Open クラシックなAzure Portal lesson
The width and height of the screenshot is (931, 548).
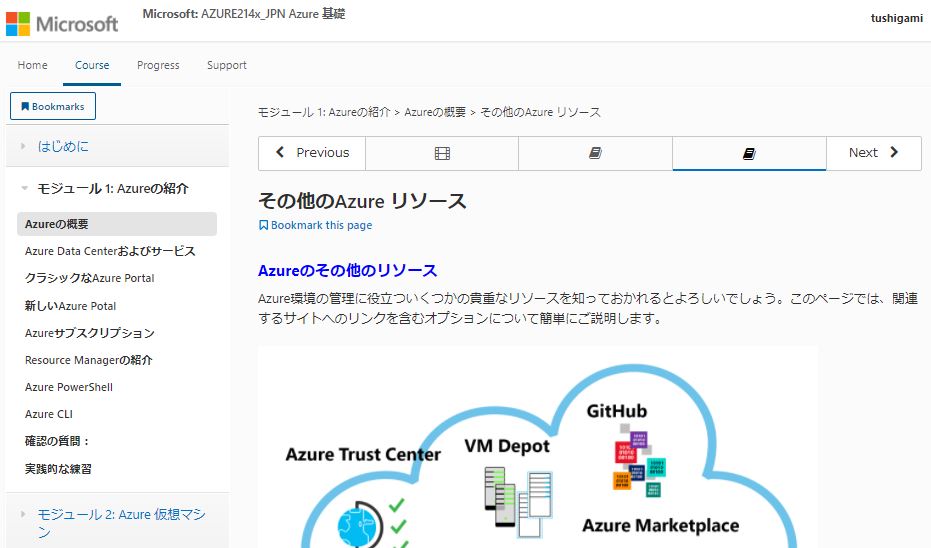click(90, 278)
